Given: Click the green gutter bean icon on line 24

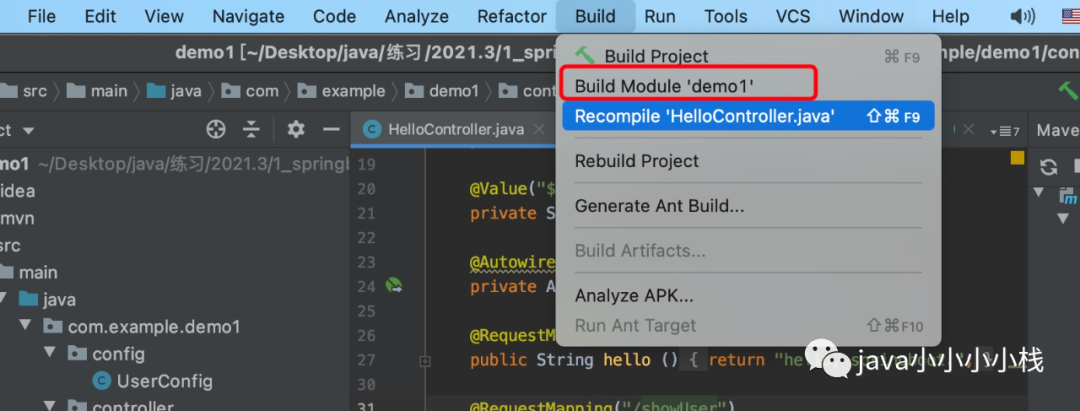Looking at the screenshot, I should coord(393,286).
